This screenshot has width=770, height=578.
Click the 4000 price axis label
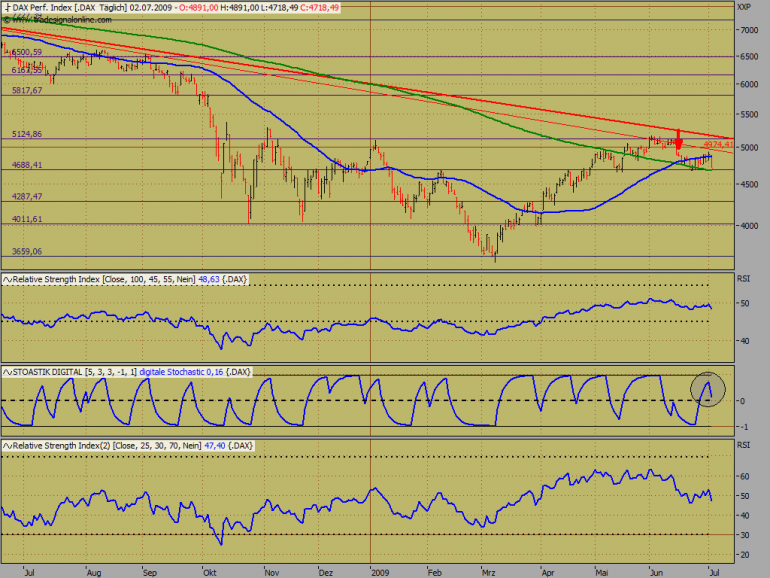point(749,226)
